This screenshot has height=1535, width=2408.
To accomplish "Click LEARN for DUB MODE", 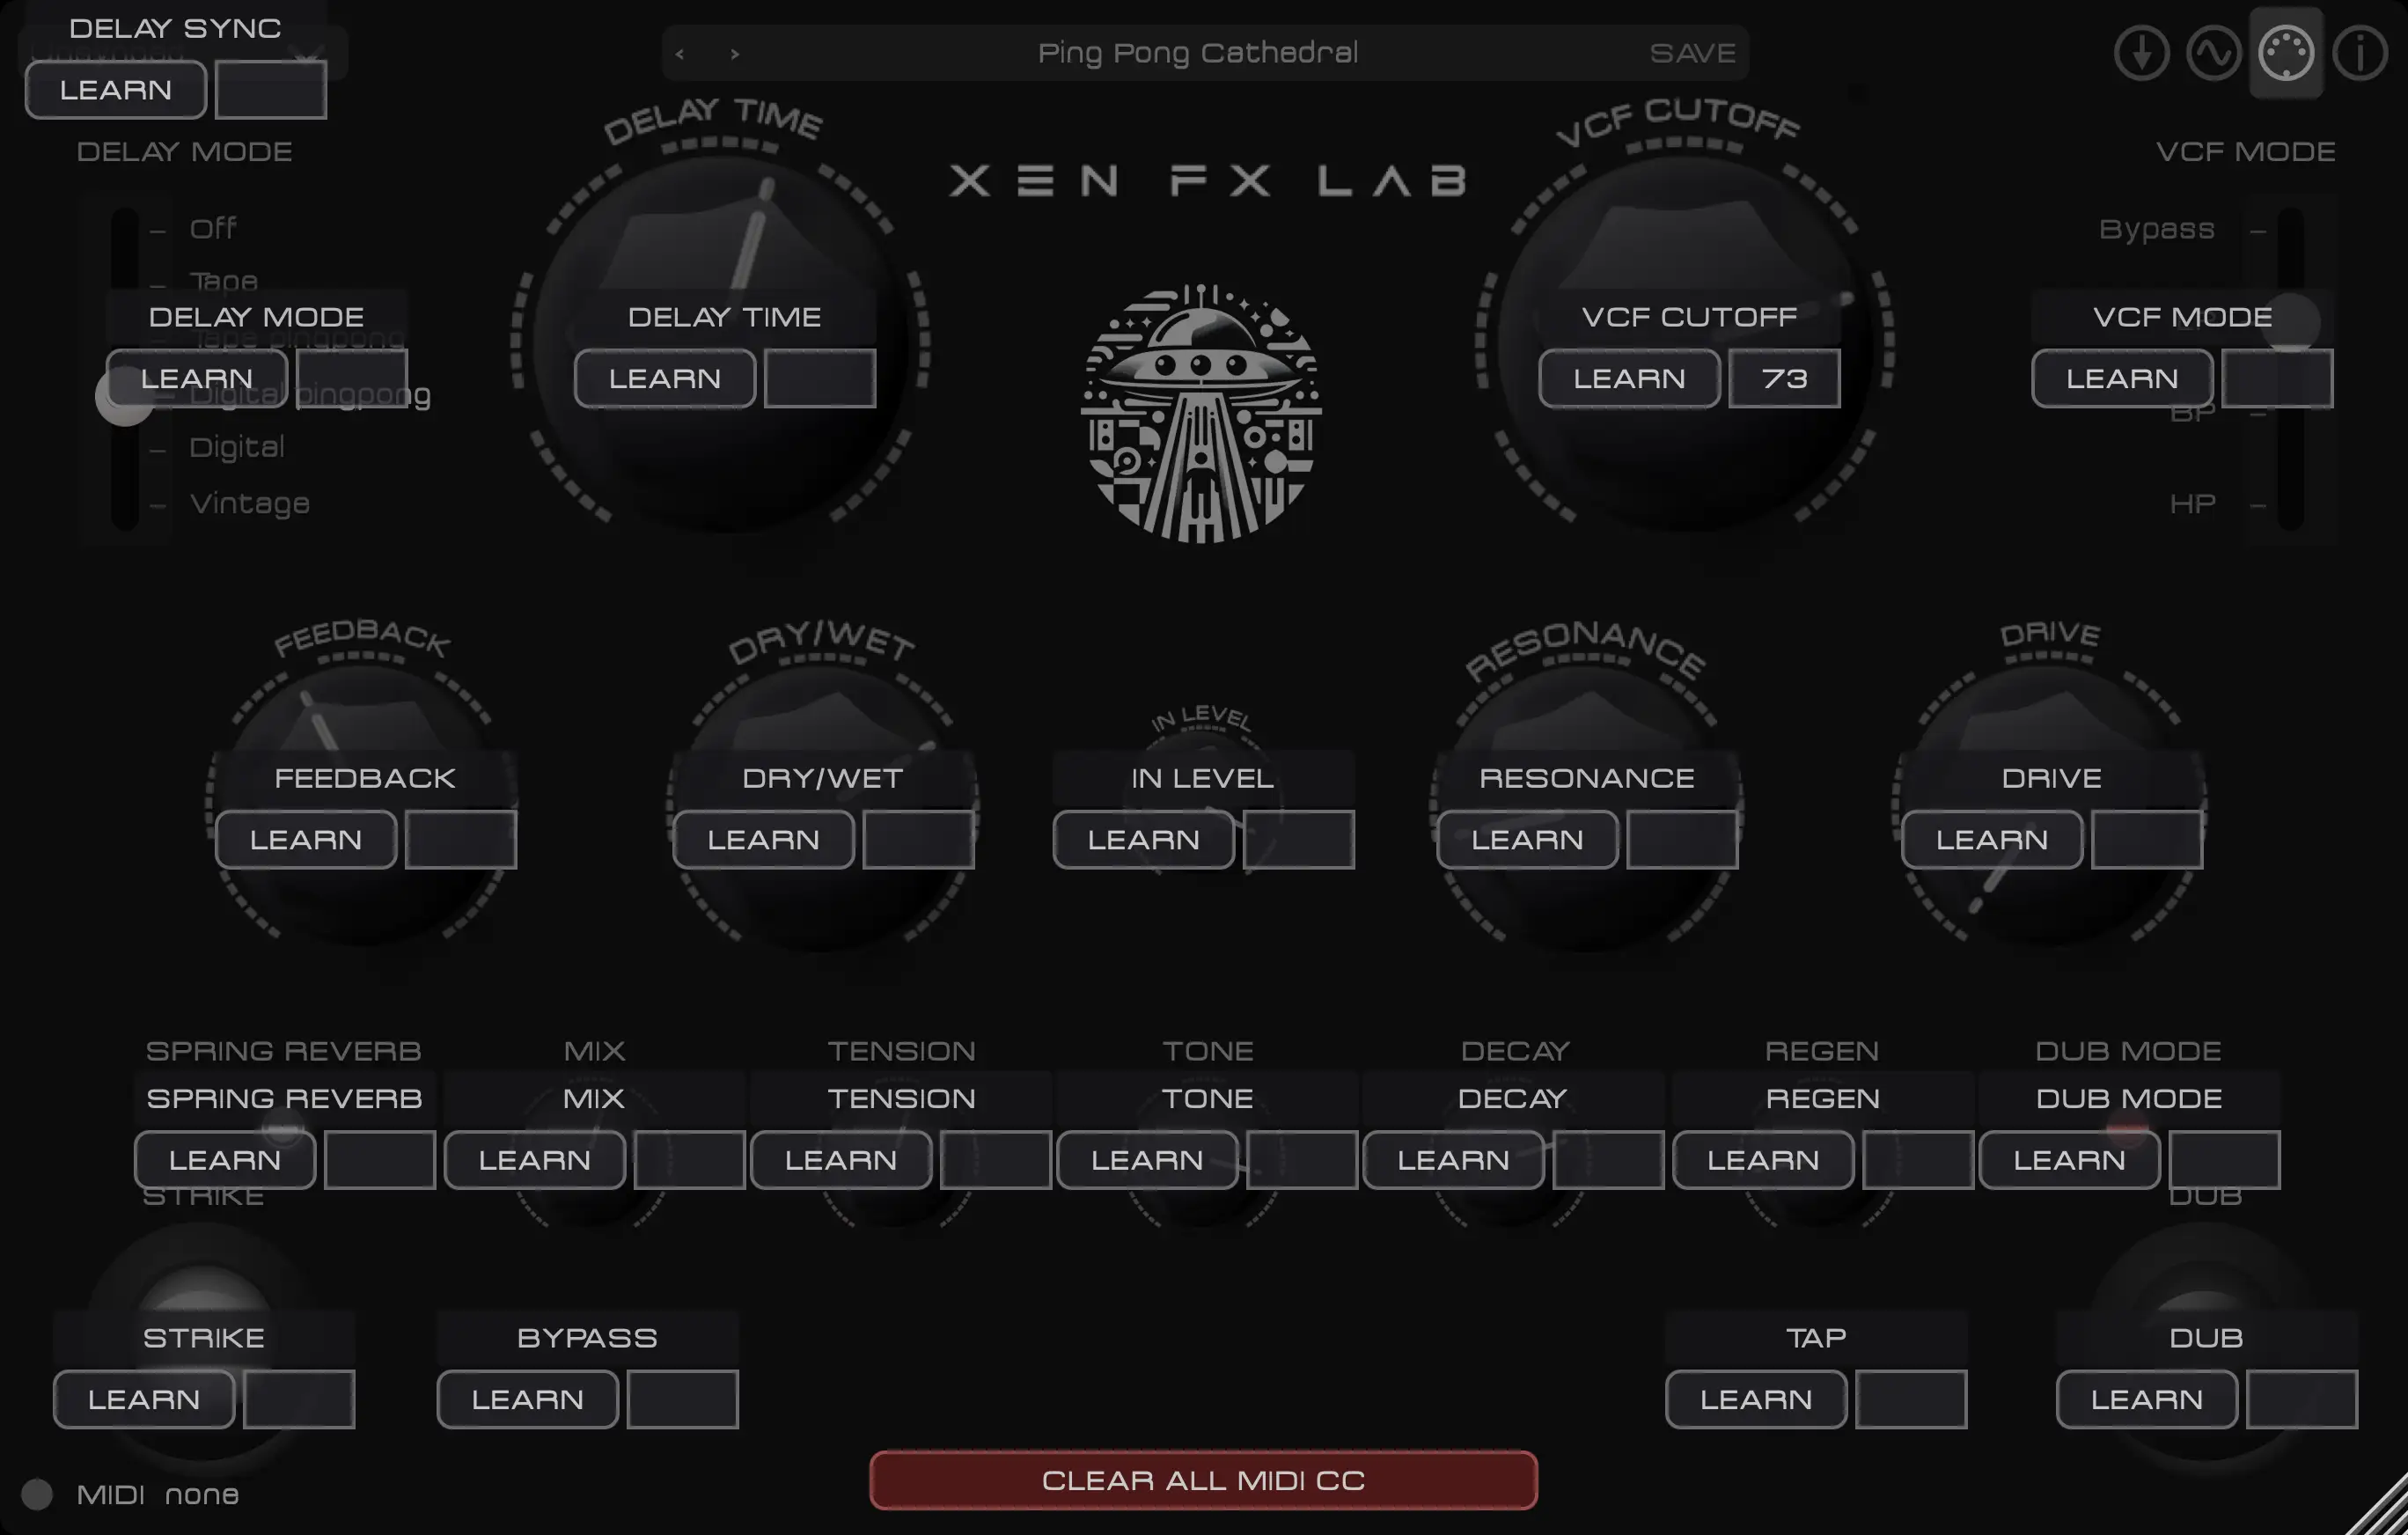I will (x=2069, y=1160).
